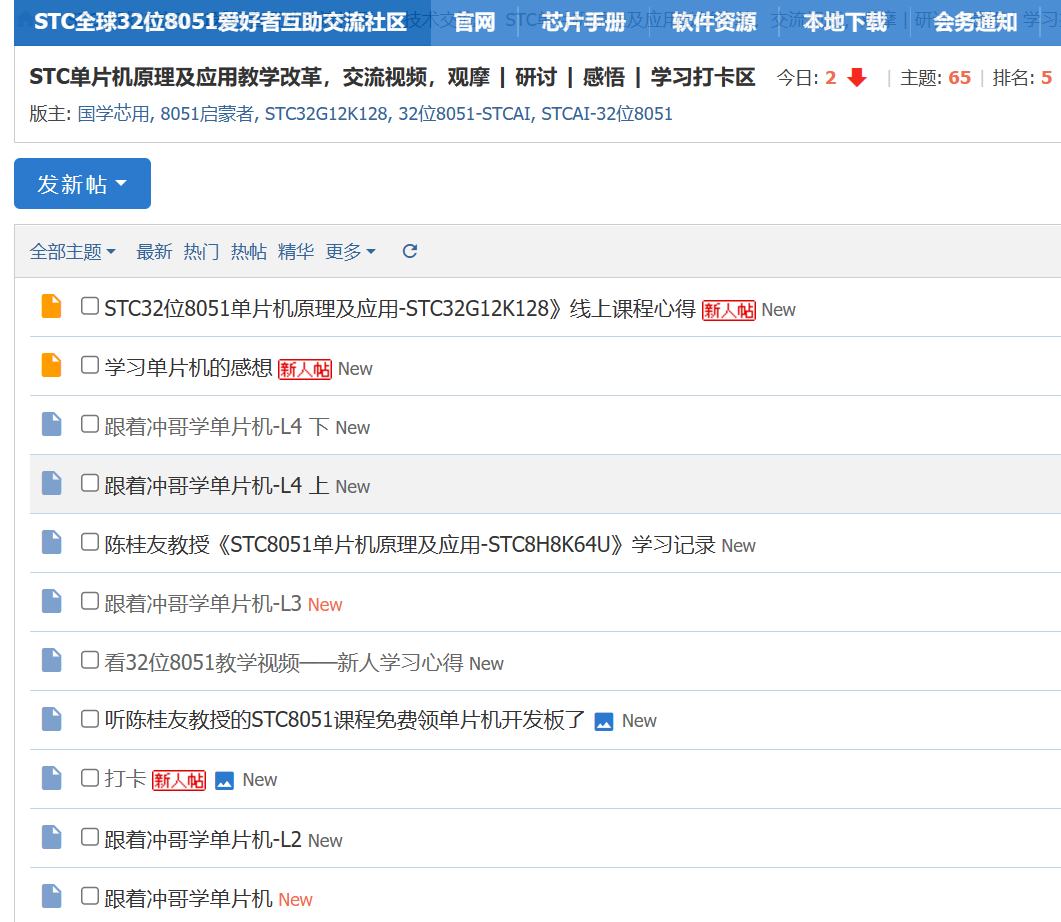Expand the 全部主题 filter dropdown

pyautogui.click(x=72, y=252)
